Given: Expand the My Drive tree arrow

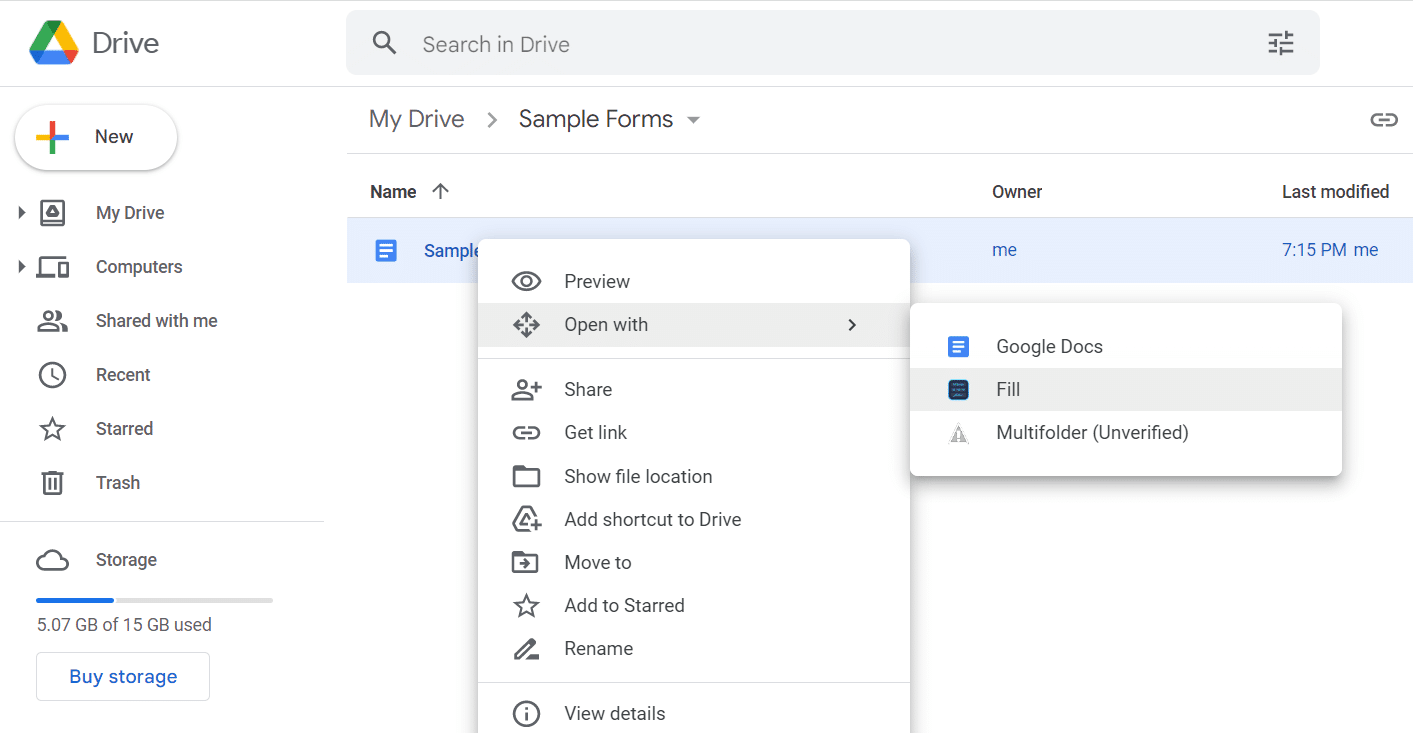Looking at the screenshot, I should click(x=21, y=212).
